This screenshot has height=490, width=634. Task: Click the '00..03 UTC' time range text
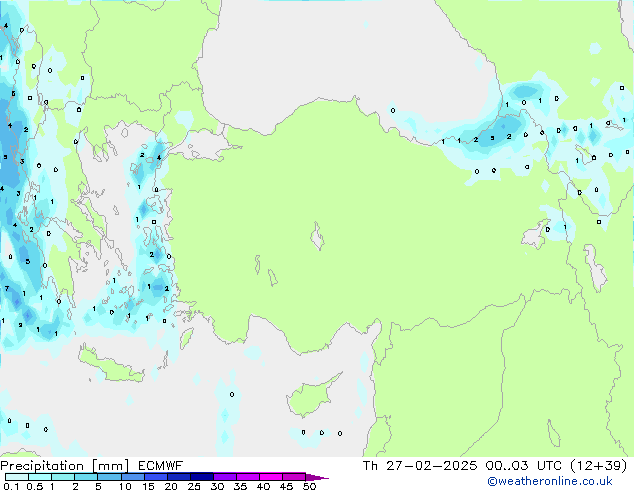click(524, 466)
